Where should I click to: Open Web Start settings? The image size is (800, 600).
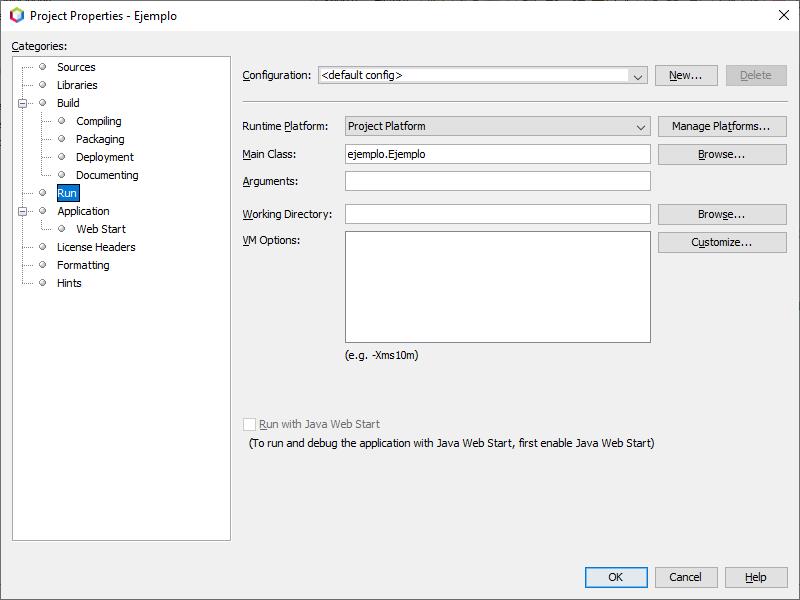coord(101,229)
